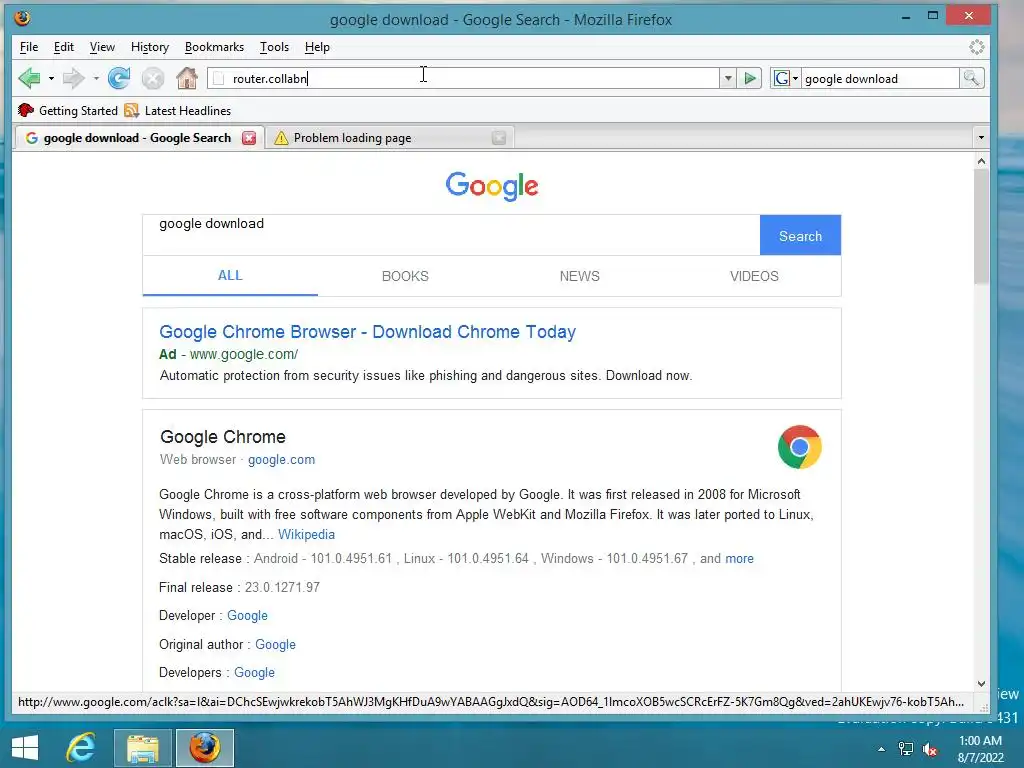Click the network tray icon

point(906,749)
